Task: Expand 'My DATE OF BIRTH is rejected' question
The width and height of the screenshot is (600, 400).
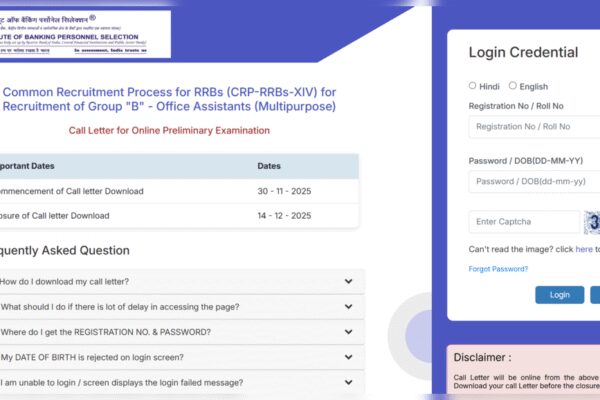Action: pos(181,357)
